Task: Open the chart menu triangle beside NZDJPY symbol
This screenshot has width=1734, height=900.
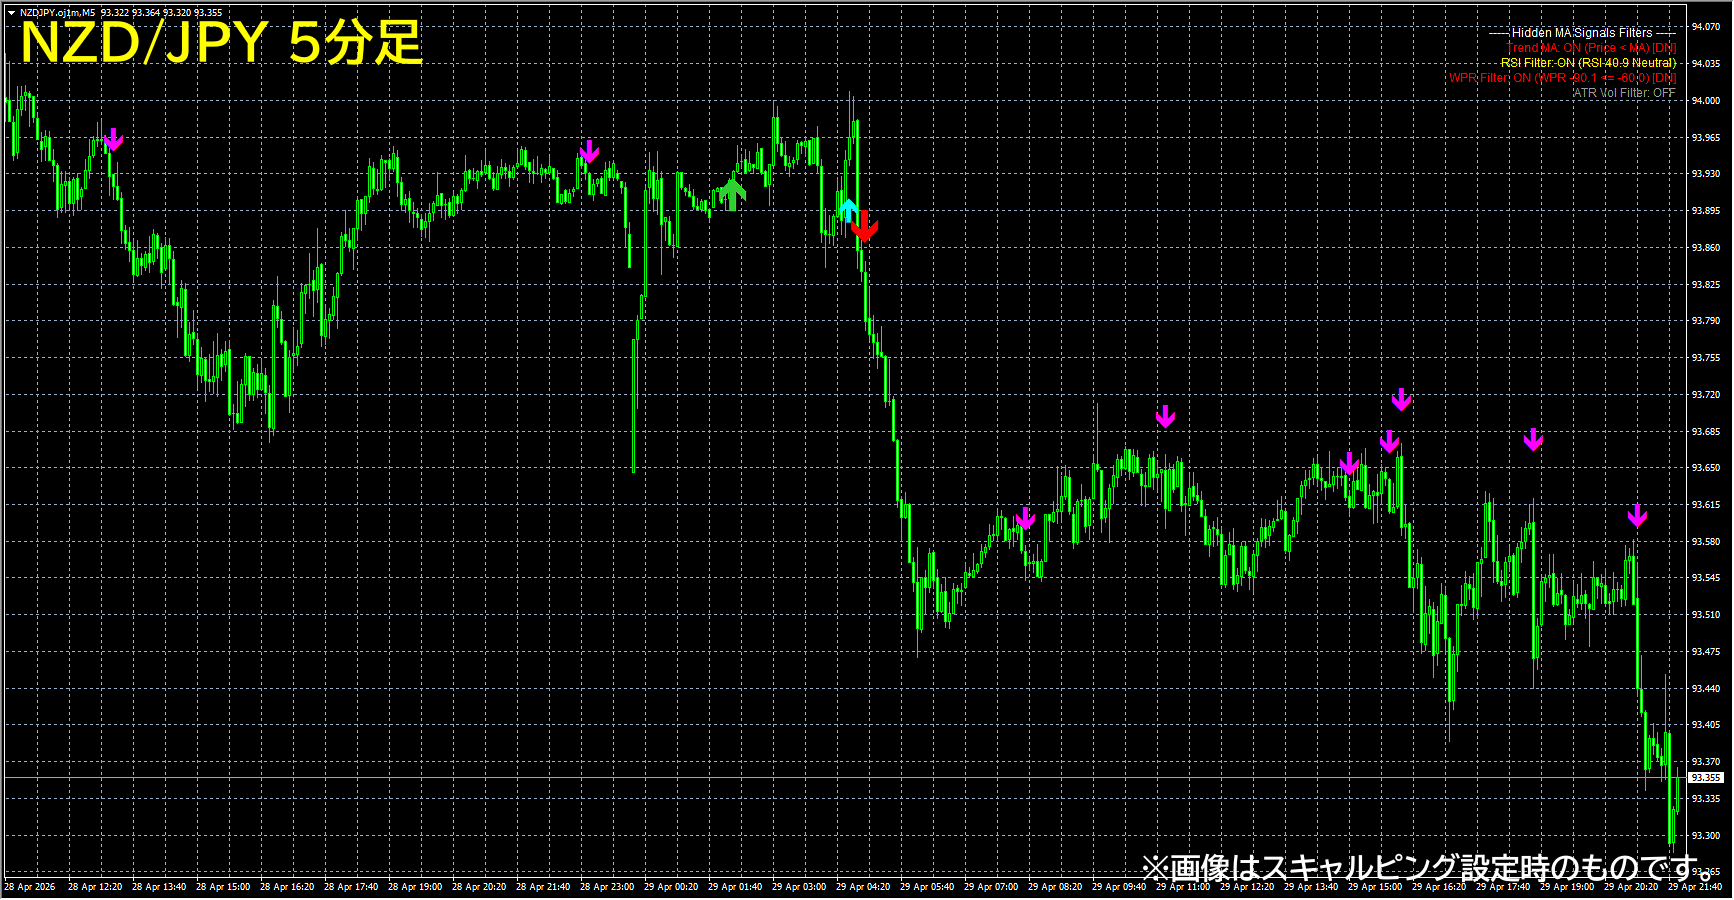Action: click(11, 13)
